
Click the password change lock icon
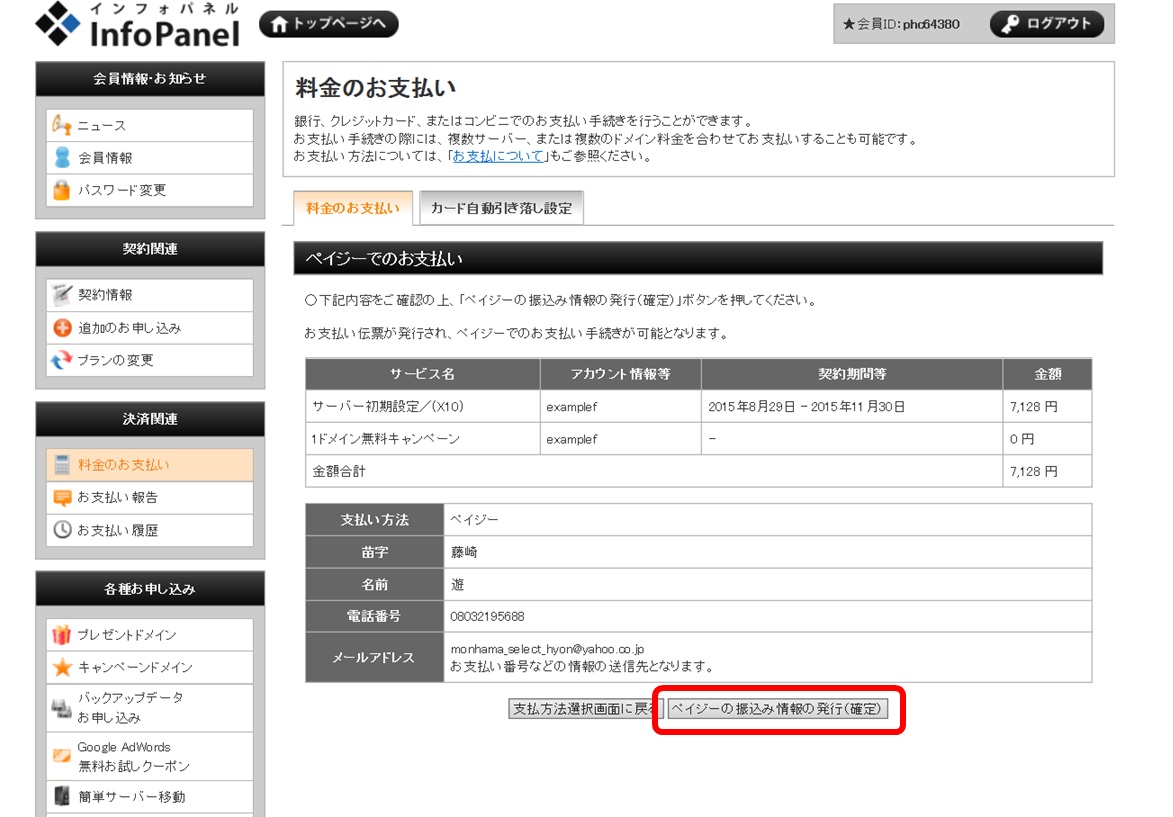pyautogui.click(x=62, y=189)
